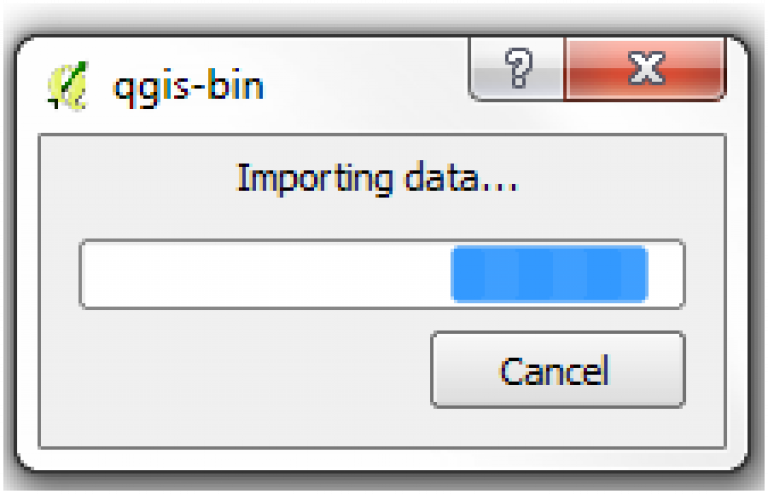The width and height of the screenshot is (768, 494).
Task: Click the blue progress bar chunk
Action: coord(550,274)
